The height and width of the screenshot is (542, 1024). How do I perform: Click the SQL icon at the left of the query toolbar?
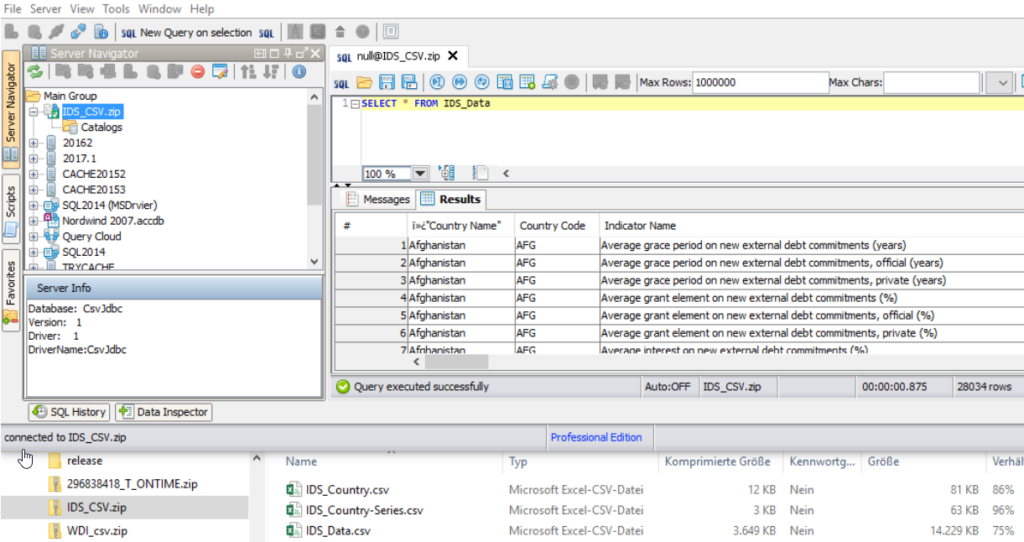point(342,84)
